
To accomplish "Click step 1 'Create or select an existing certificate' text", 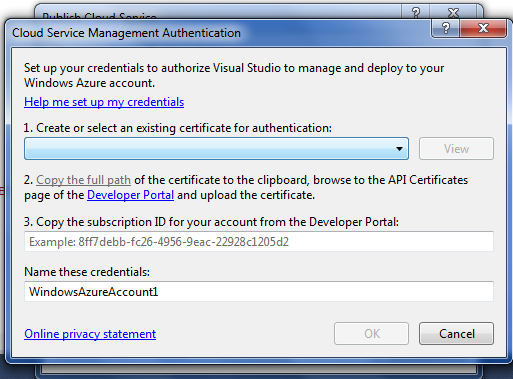I will [x=178, y=128].
